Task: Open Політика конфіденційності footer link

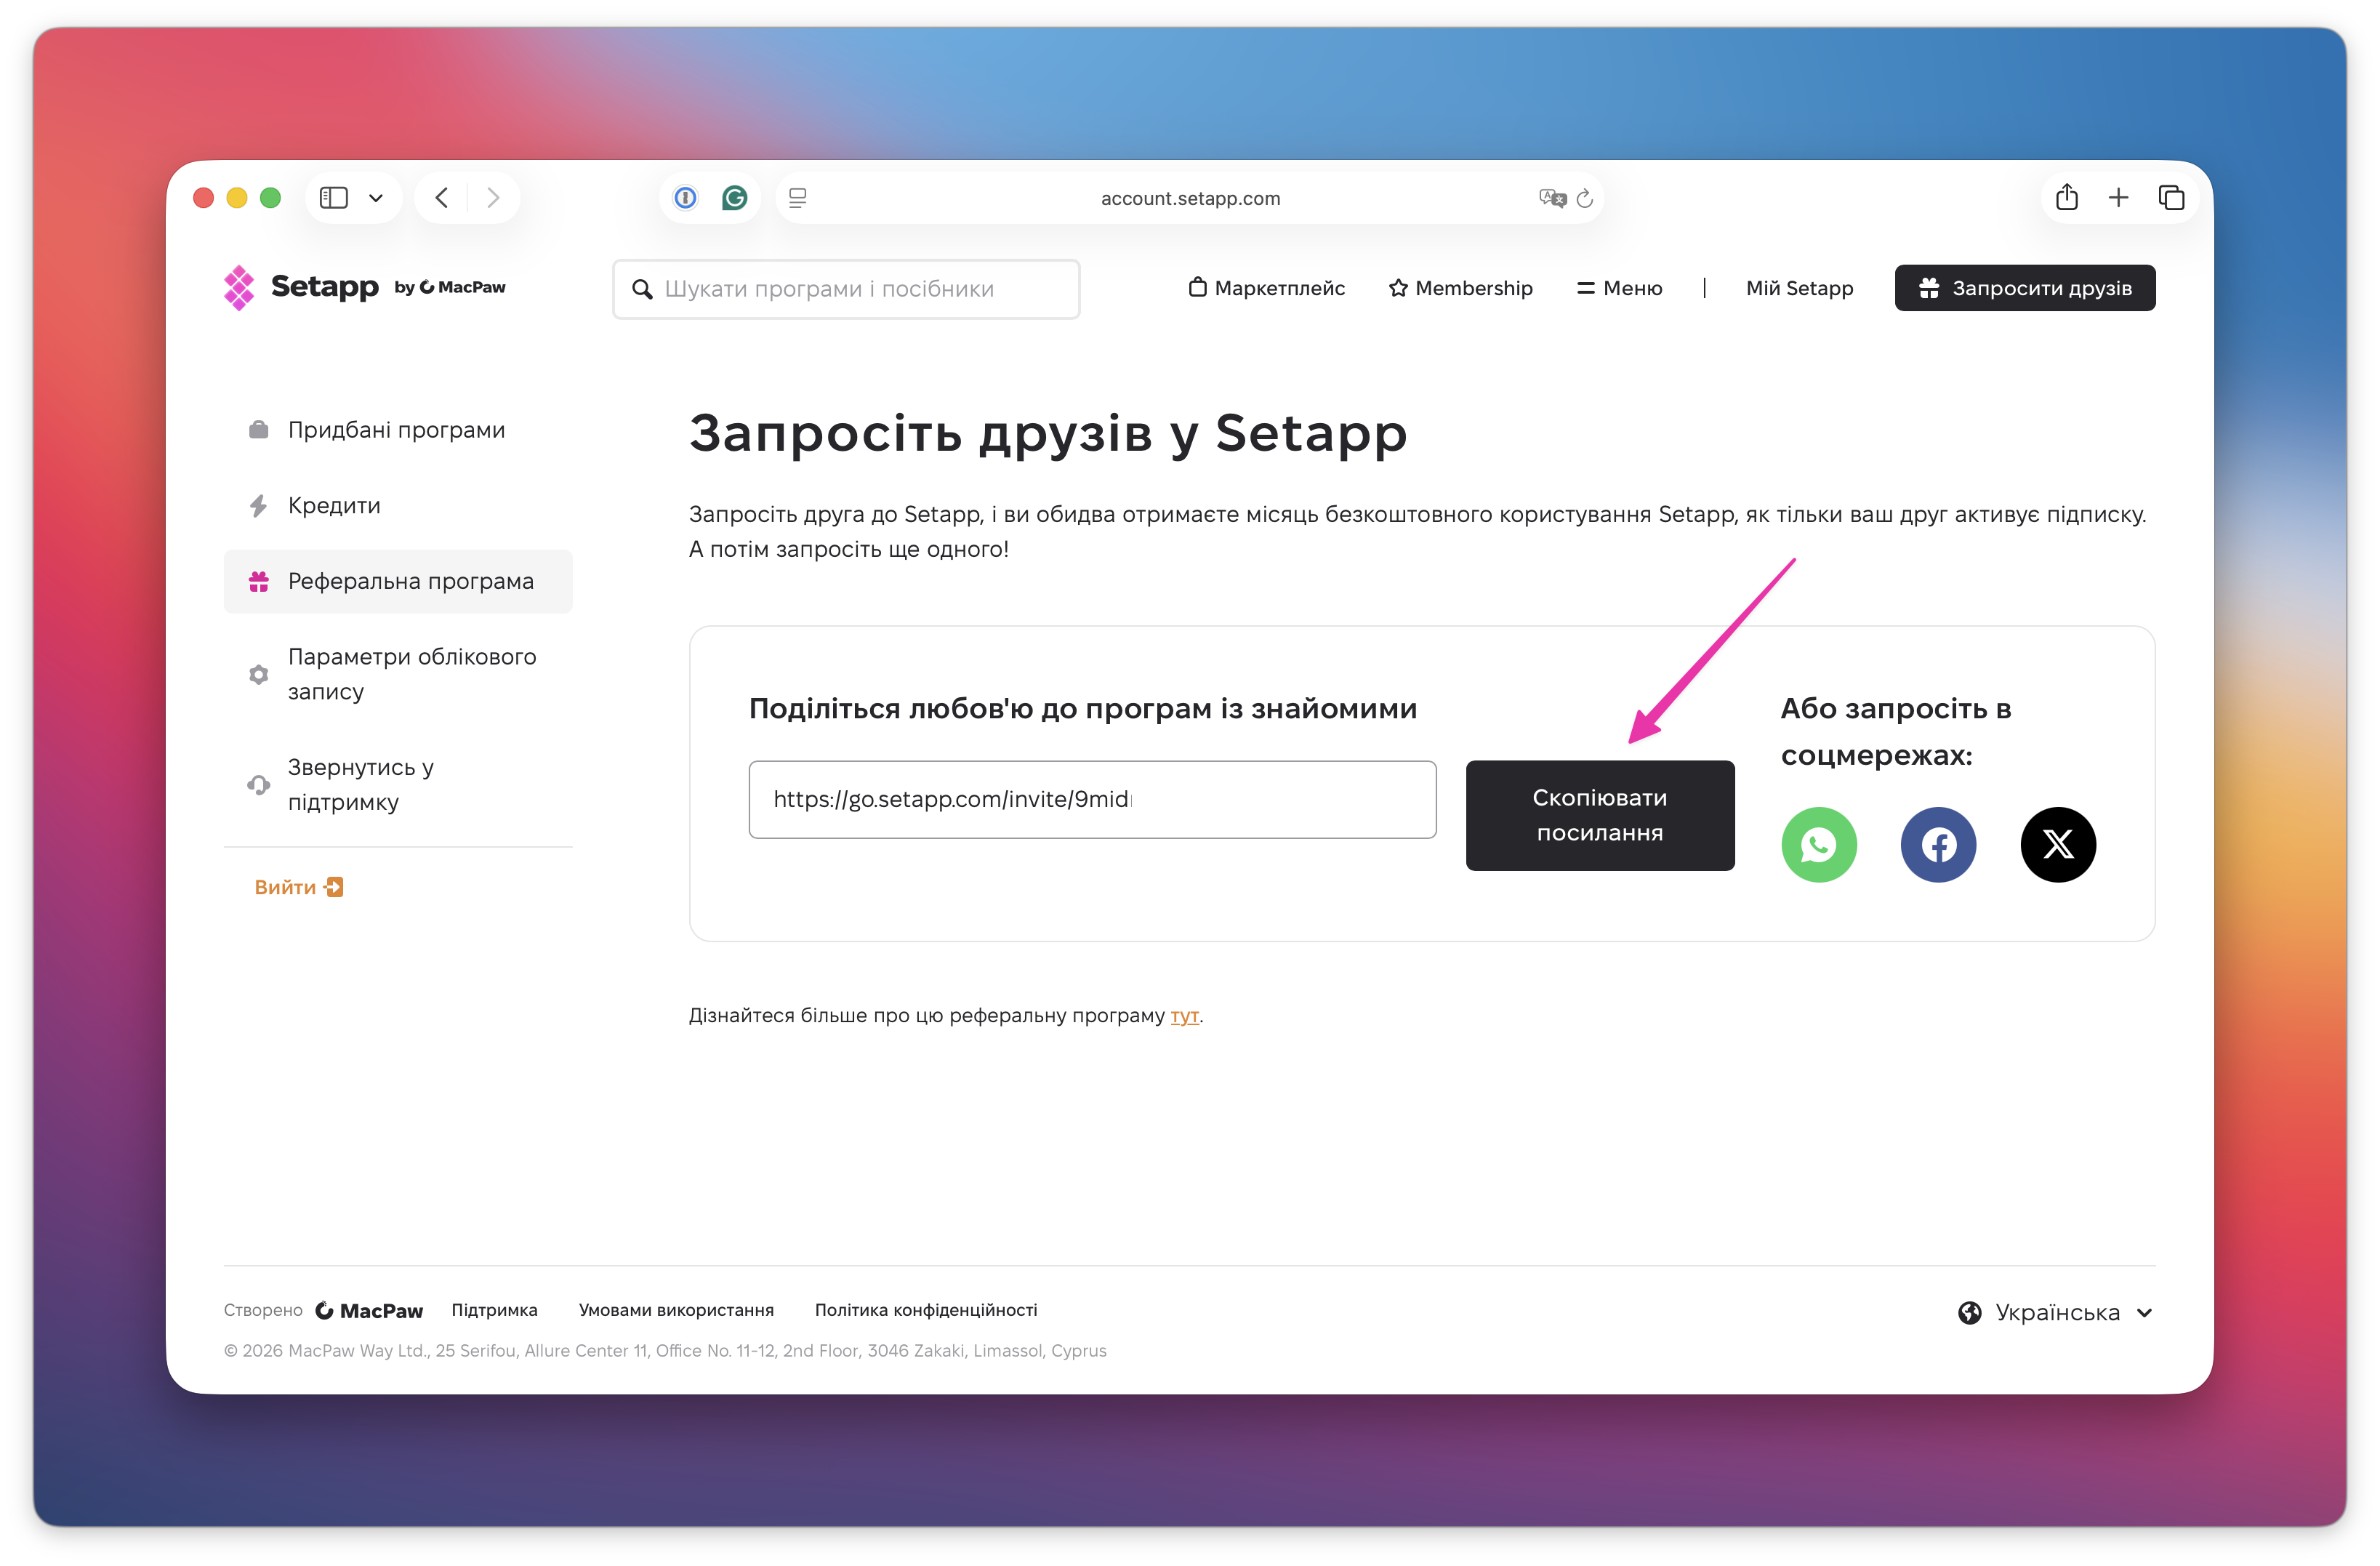Action: 926,1310
